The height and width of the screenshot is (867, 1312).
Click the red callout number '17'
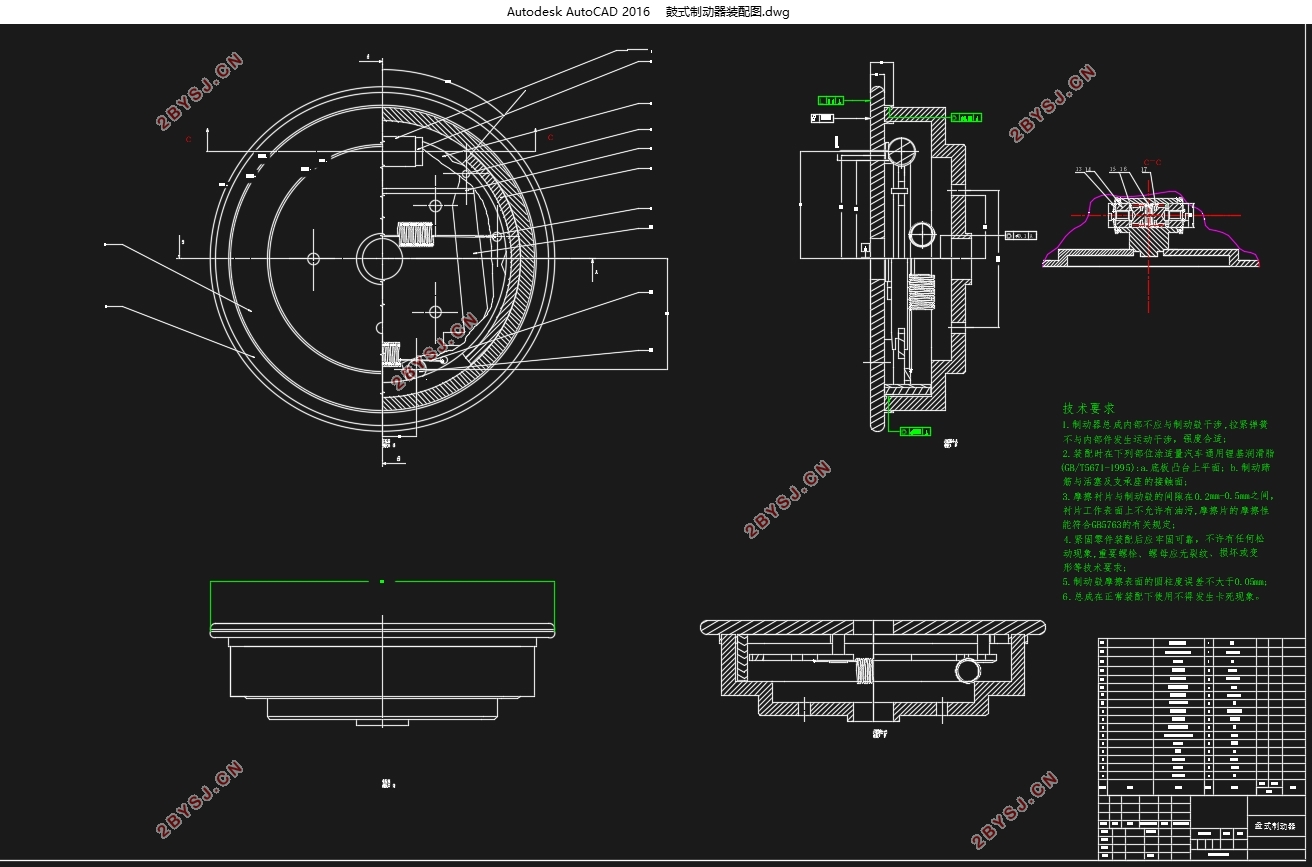coord(1145,170)
